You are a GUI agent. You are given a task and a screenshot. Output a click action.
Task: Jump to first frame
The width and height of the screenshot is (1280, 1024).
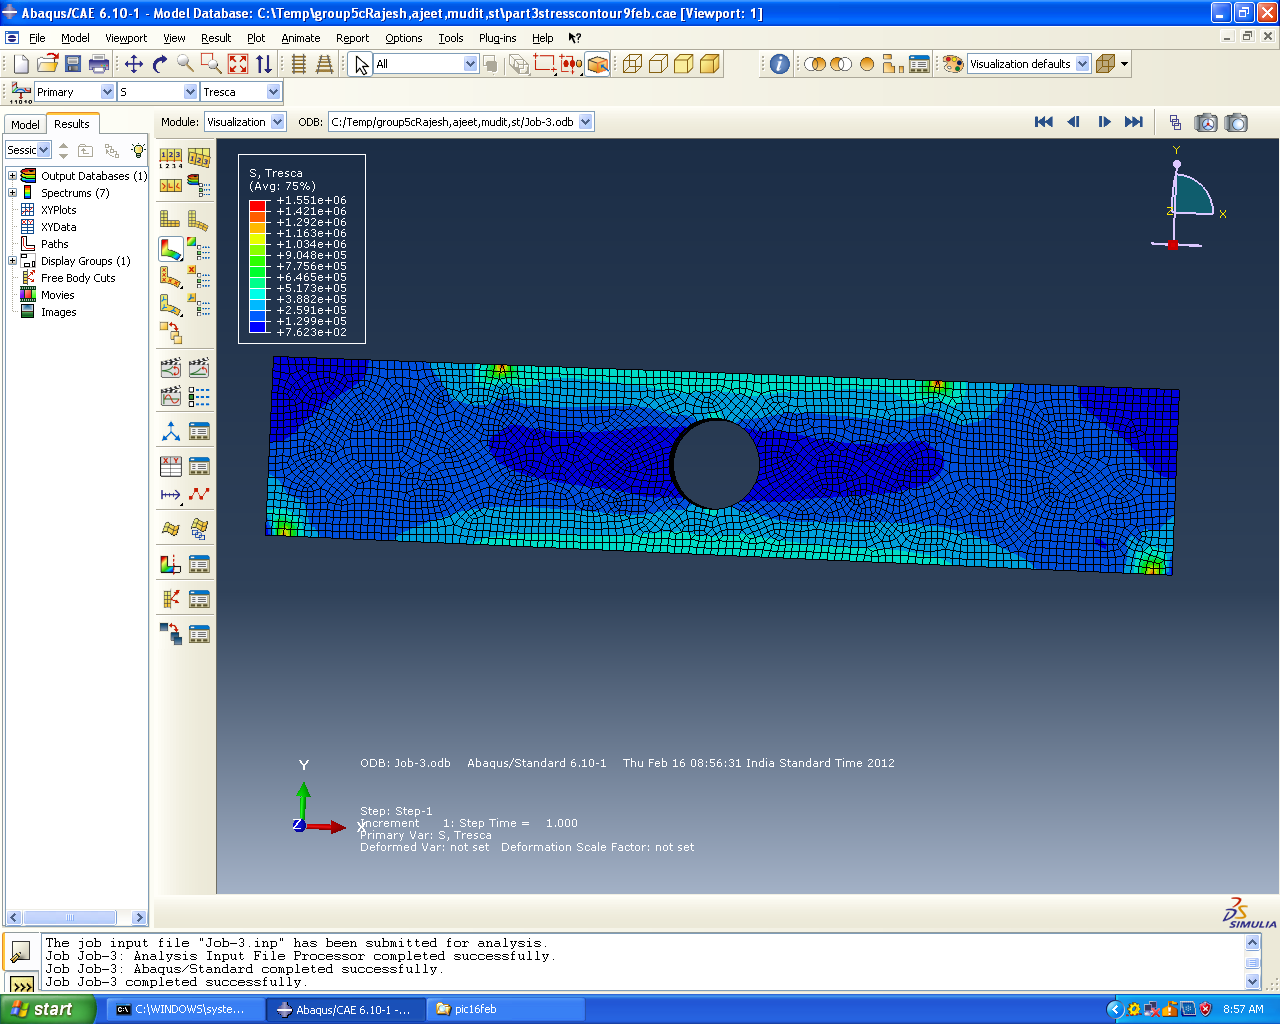1043,122
